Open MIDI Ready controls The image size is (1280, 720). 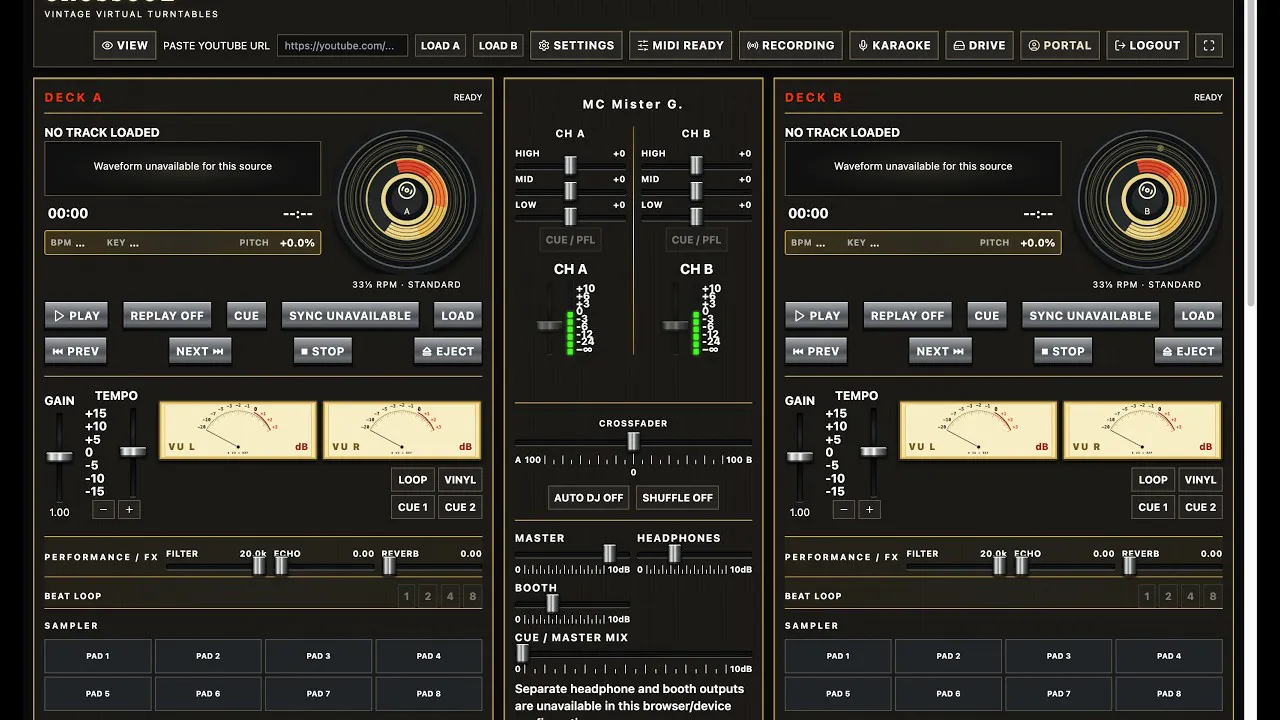(680, 45)
